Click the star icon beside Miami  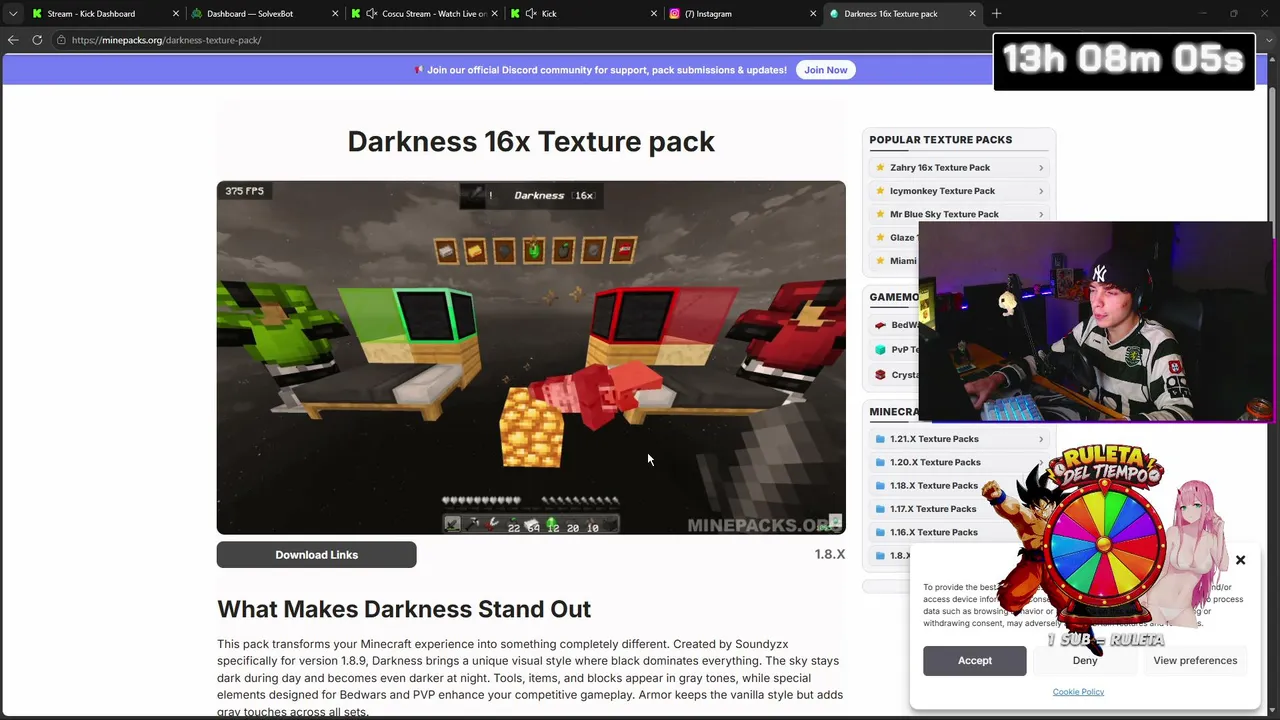click(x=880, y=261)
